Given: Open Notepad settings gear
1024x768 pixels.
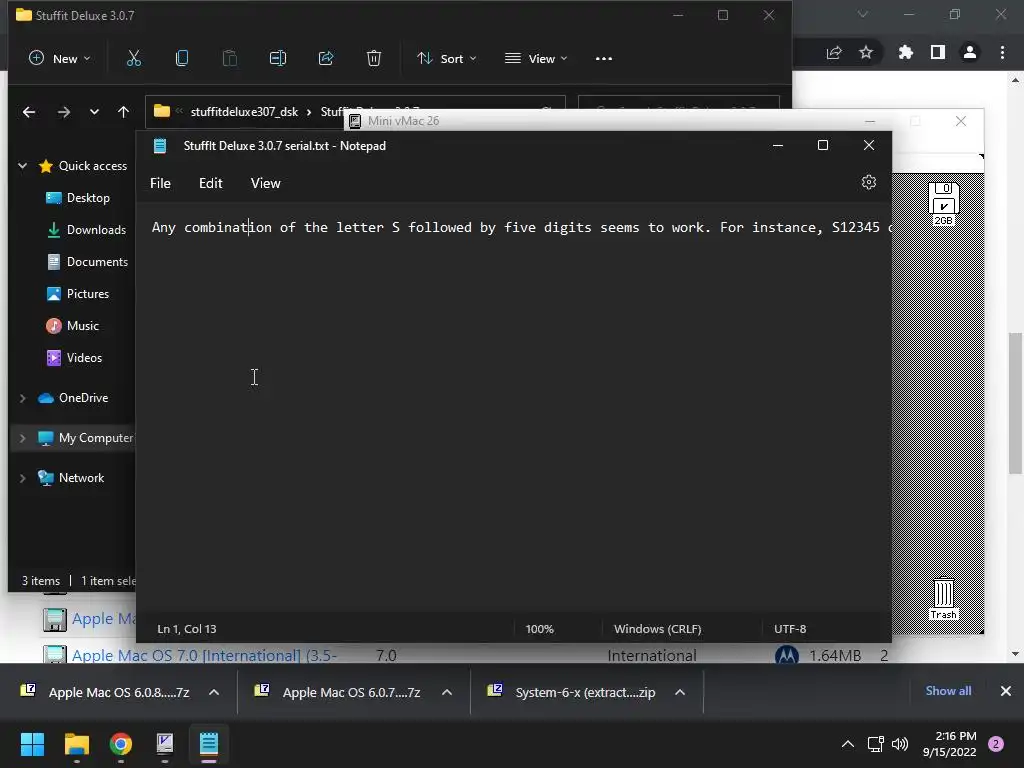Looking at the screenshot, I should [869, 182].
